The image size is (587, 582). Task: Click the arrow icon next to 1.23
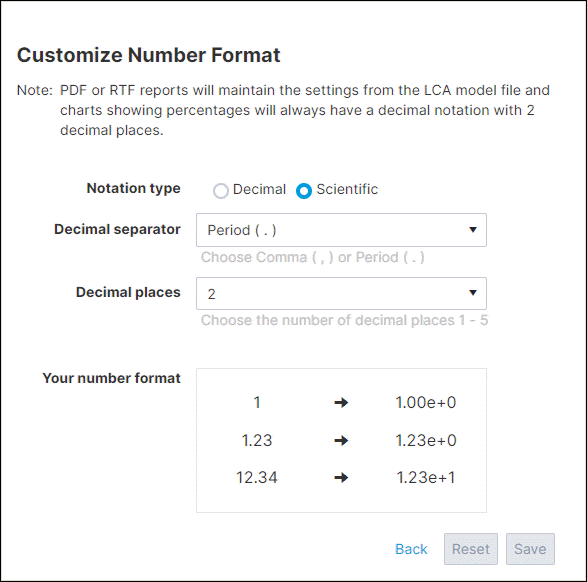point(341,441)
